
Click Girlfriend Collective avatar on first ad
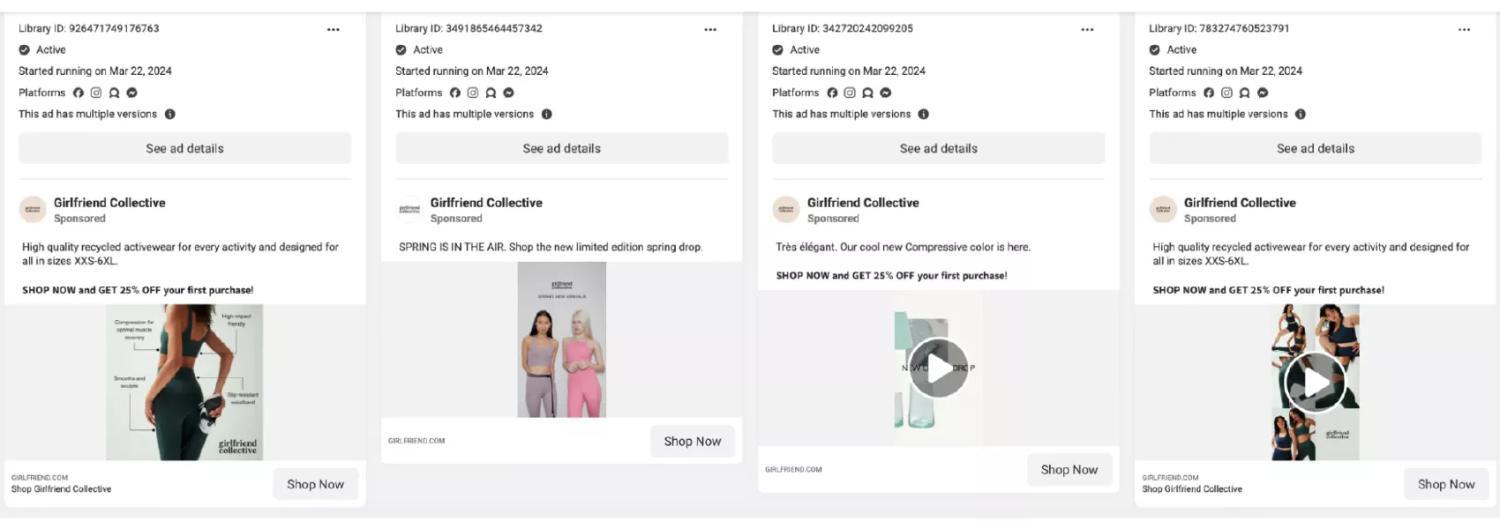pos(33,210)
